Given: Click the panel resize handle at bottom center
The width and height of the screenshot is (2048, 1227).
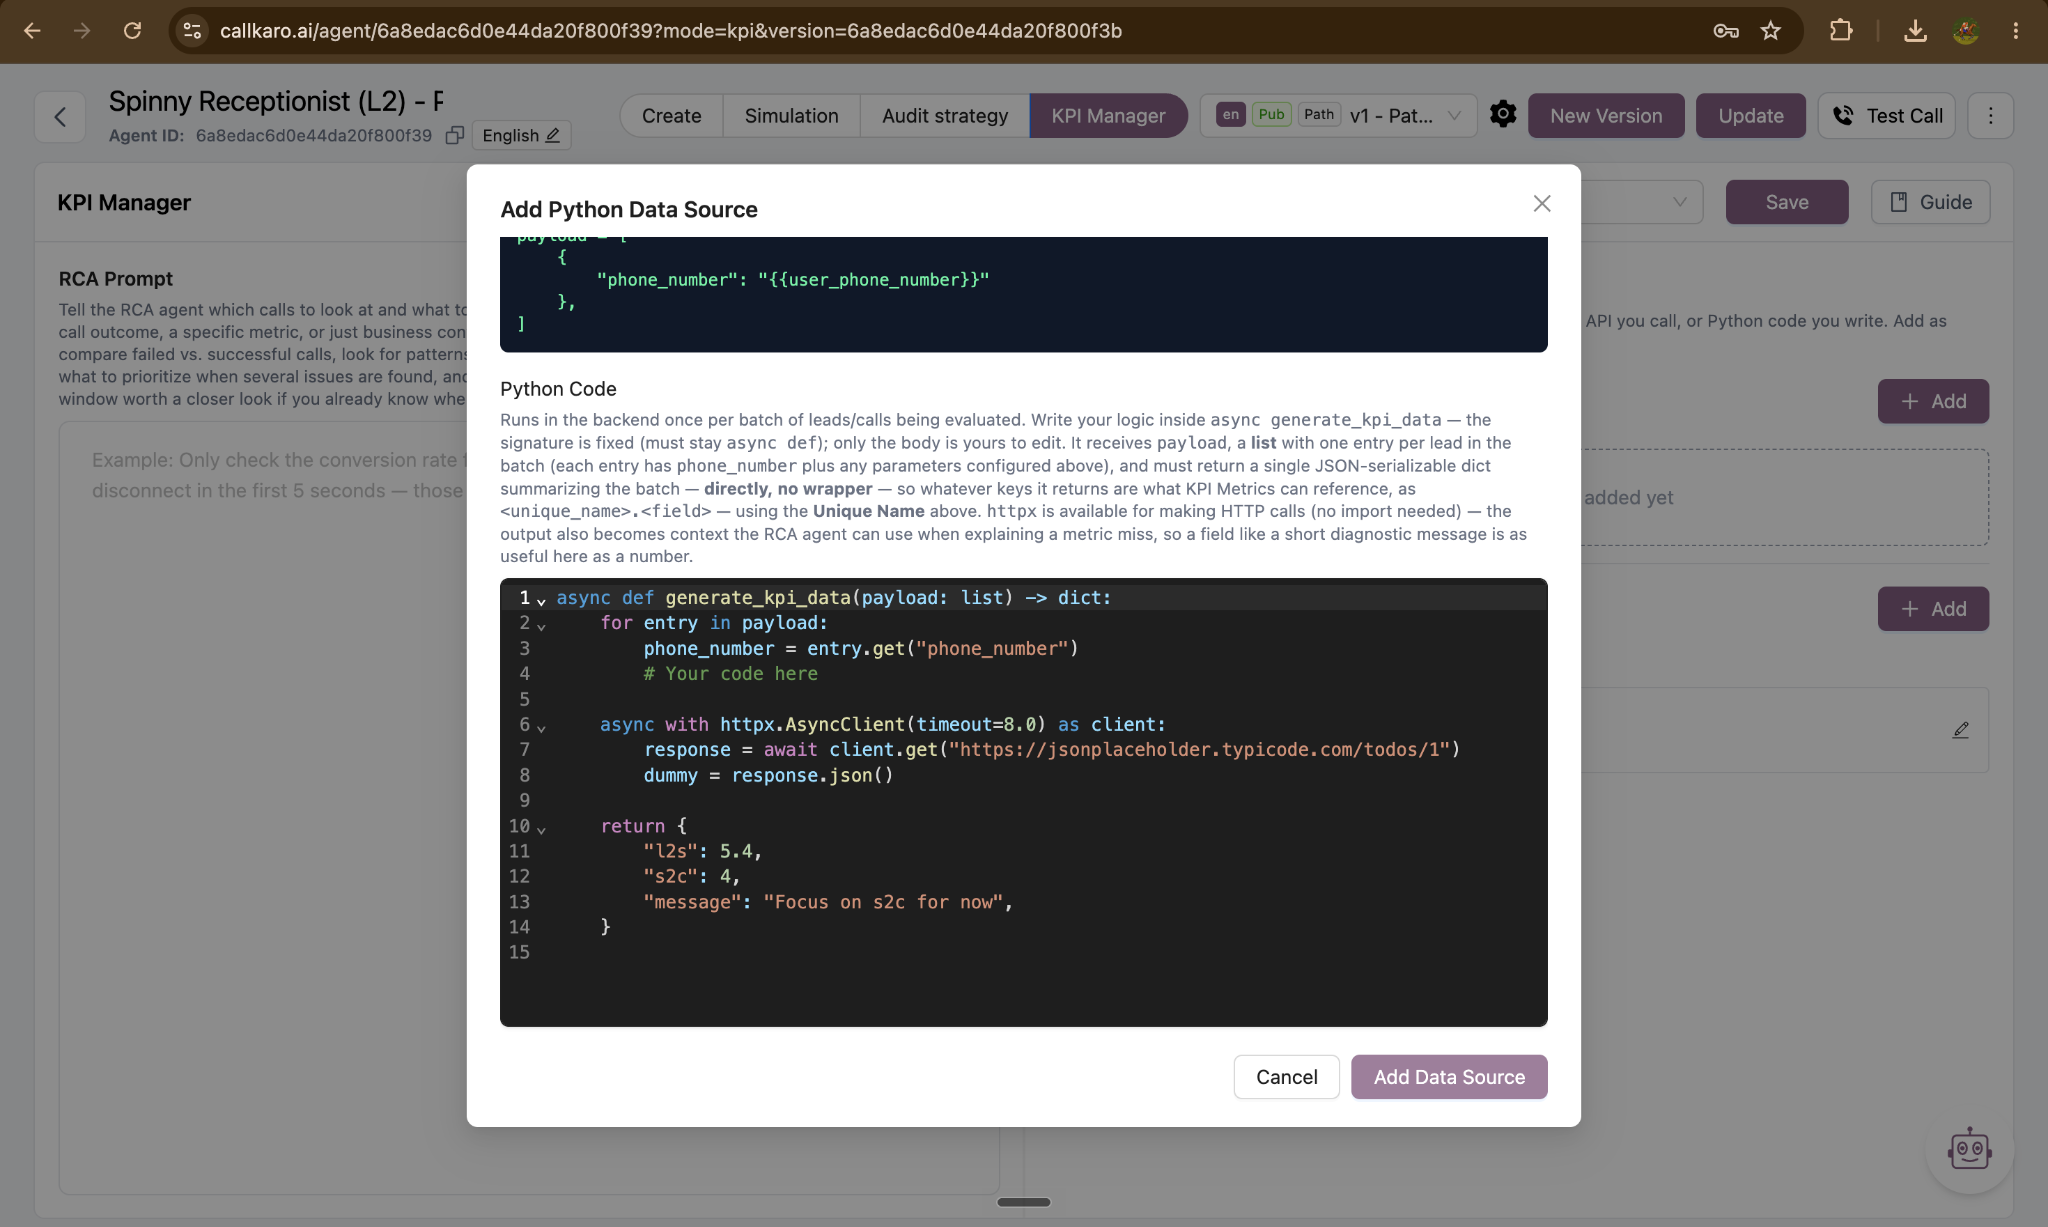Looking at the screenshot, I should tap(1023, 1202).
